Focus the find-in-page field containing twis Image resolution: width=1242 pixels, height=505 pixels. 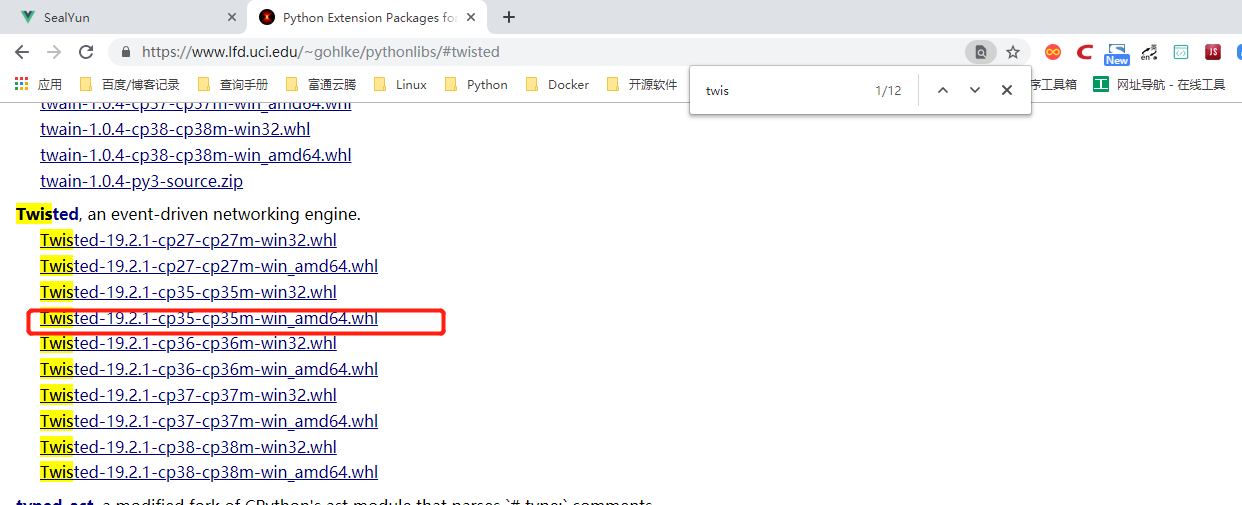[780, 90]
